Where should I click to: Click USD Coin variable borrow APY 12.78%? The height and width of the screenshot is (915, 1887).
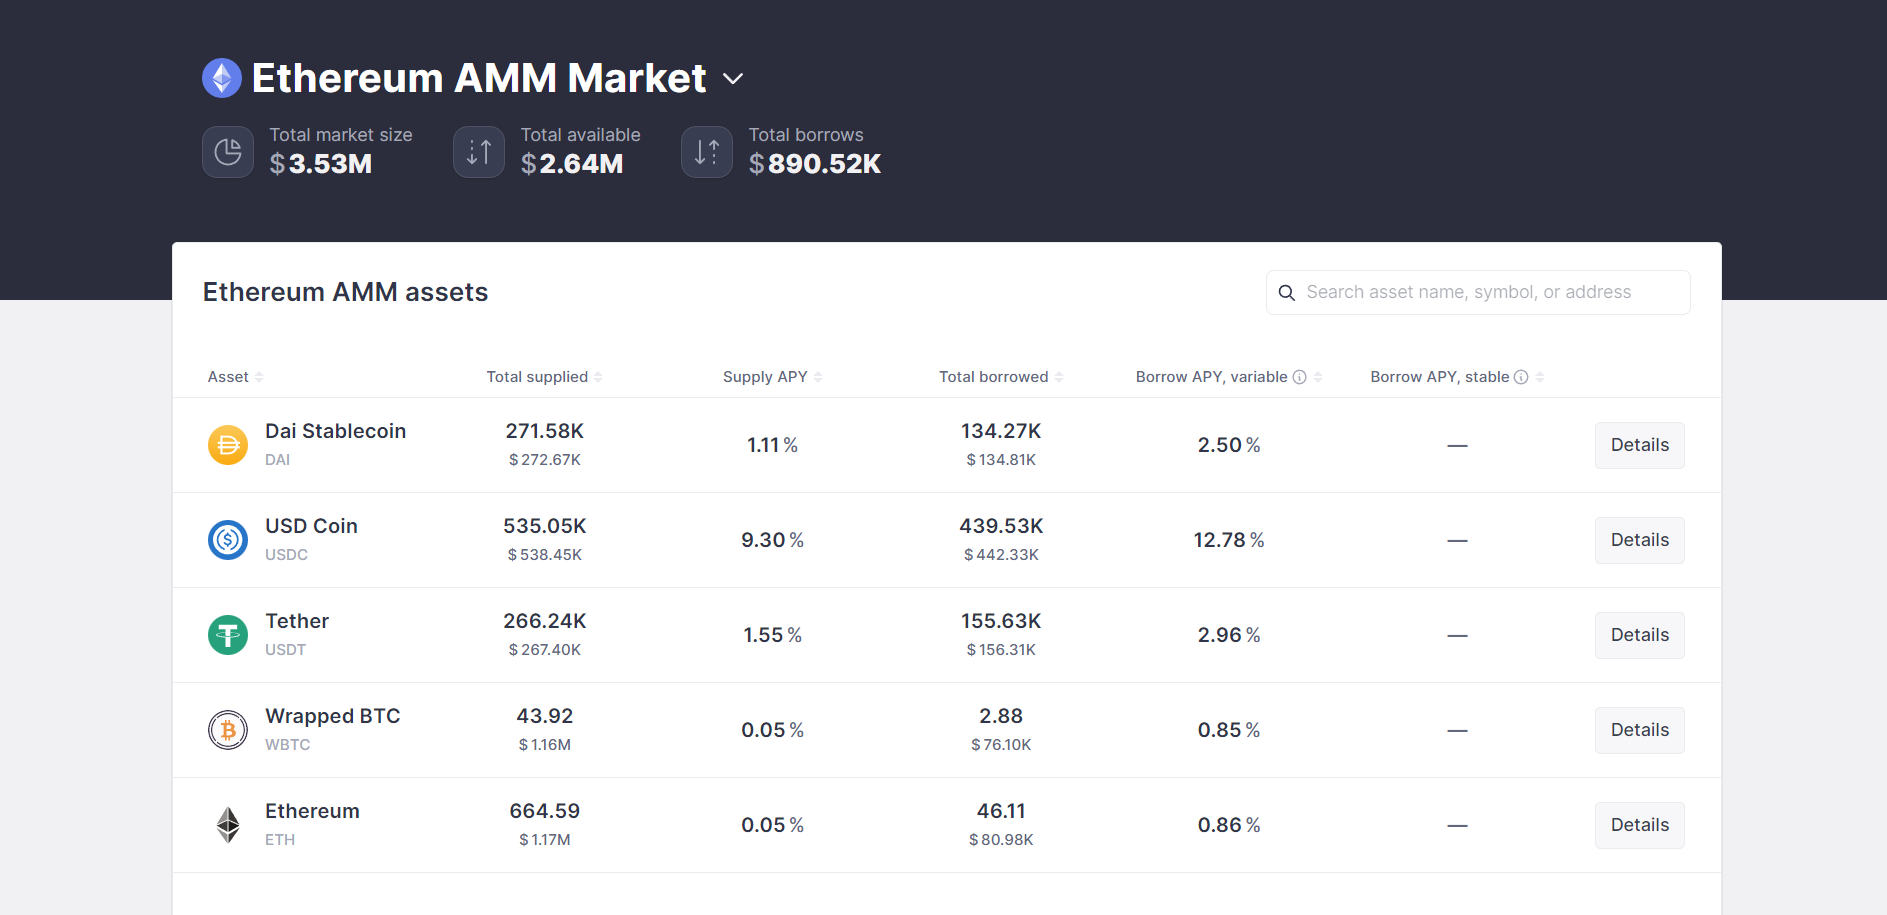pos(1229,540)
